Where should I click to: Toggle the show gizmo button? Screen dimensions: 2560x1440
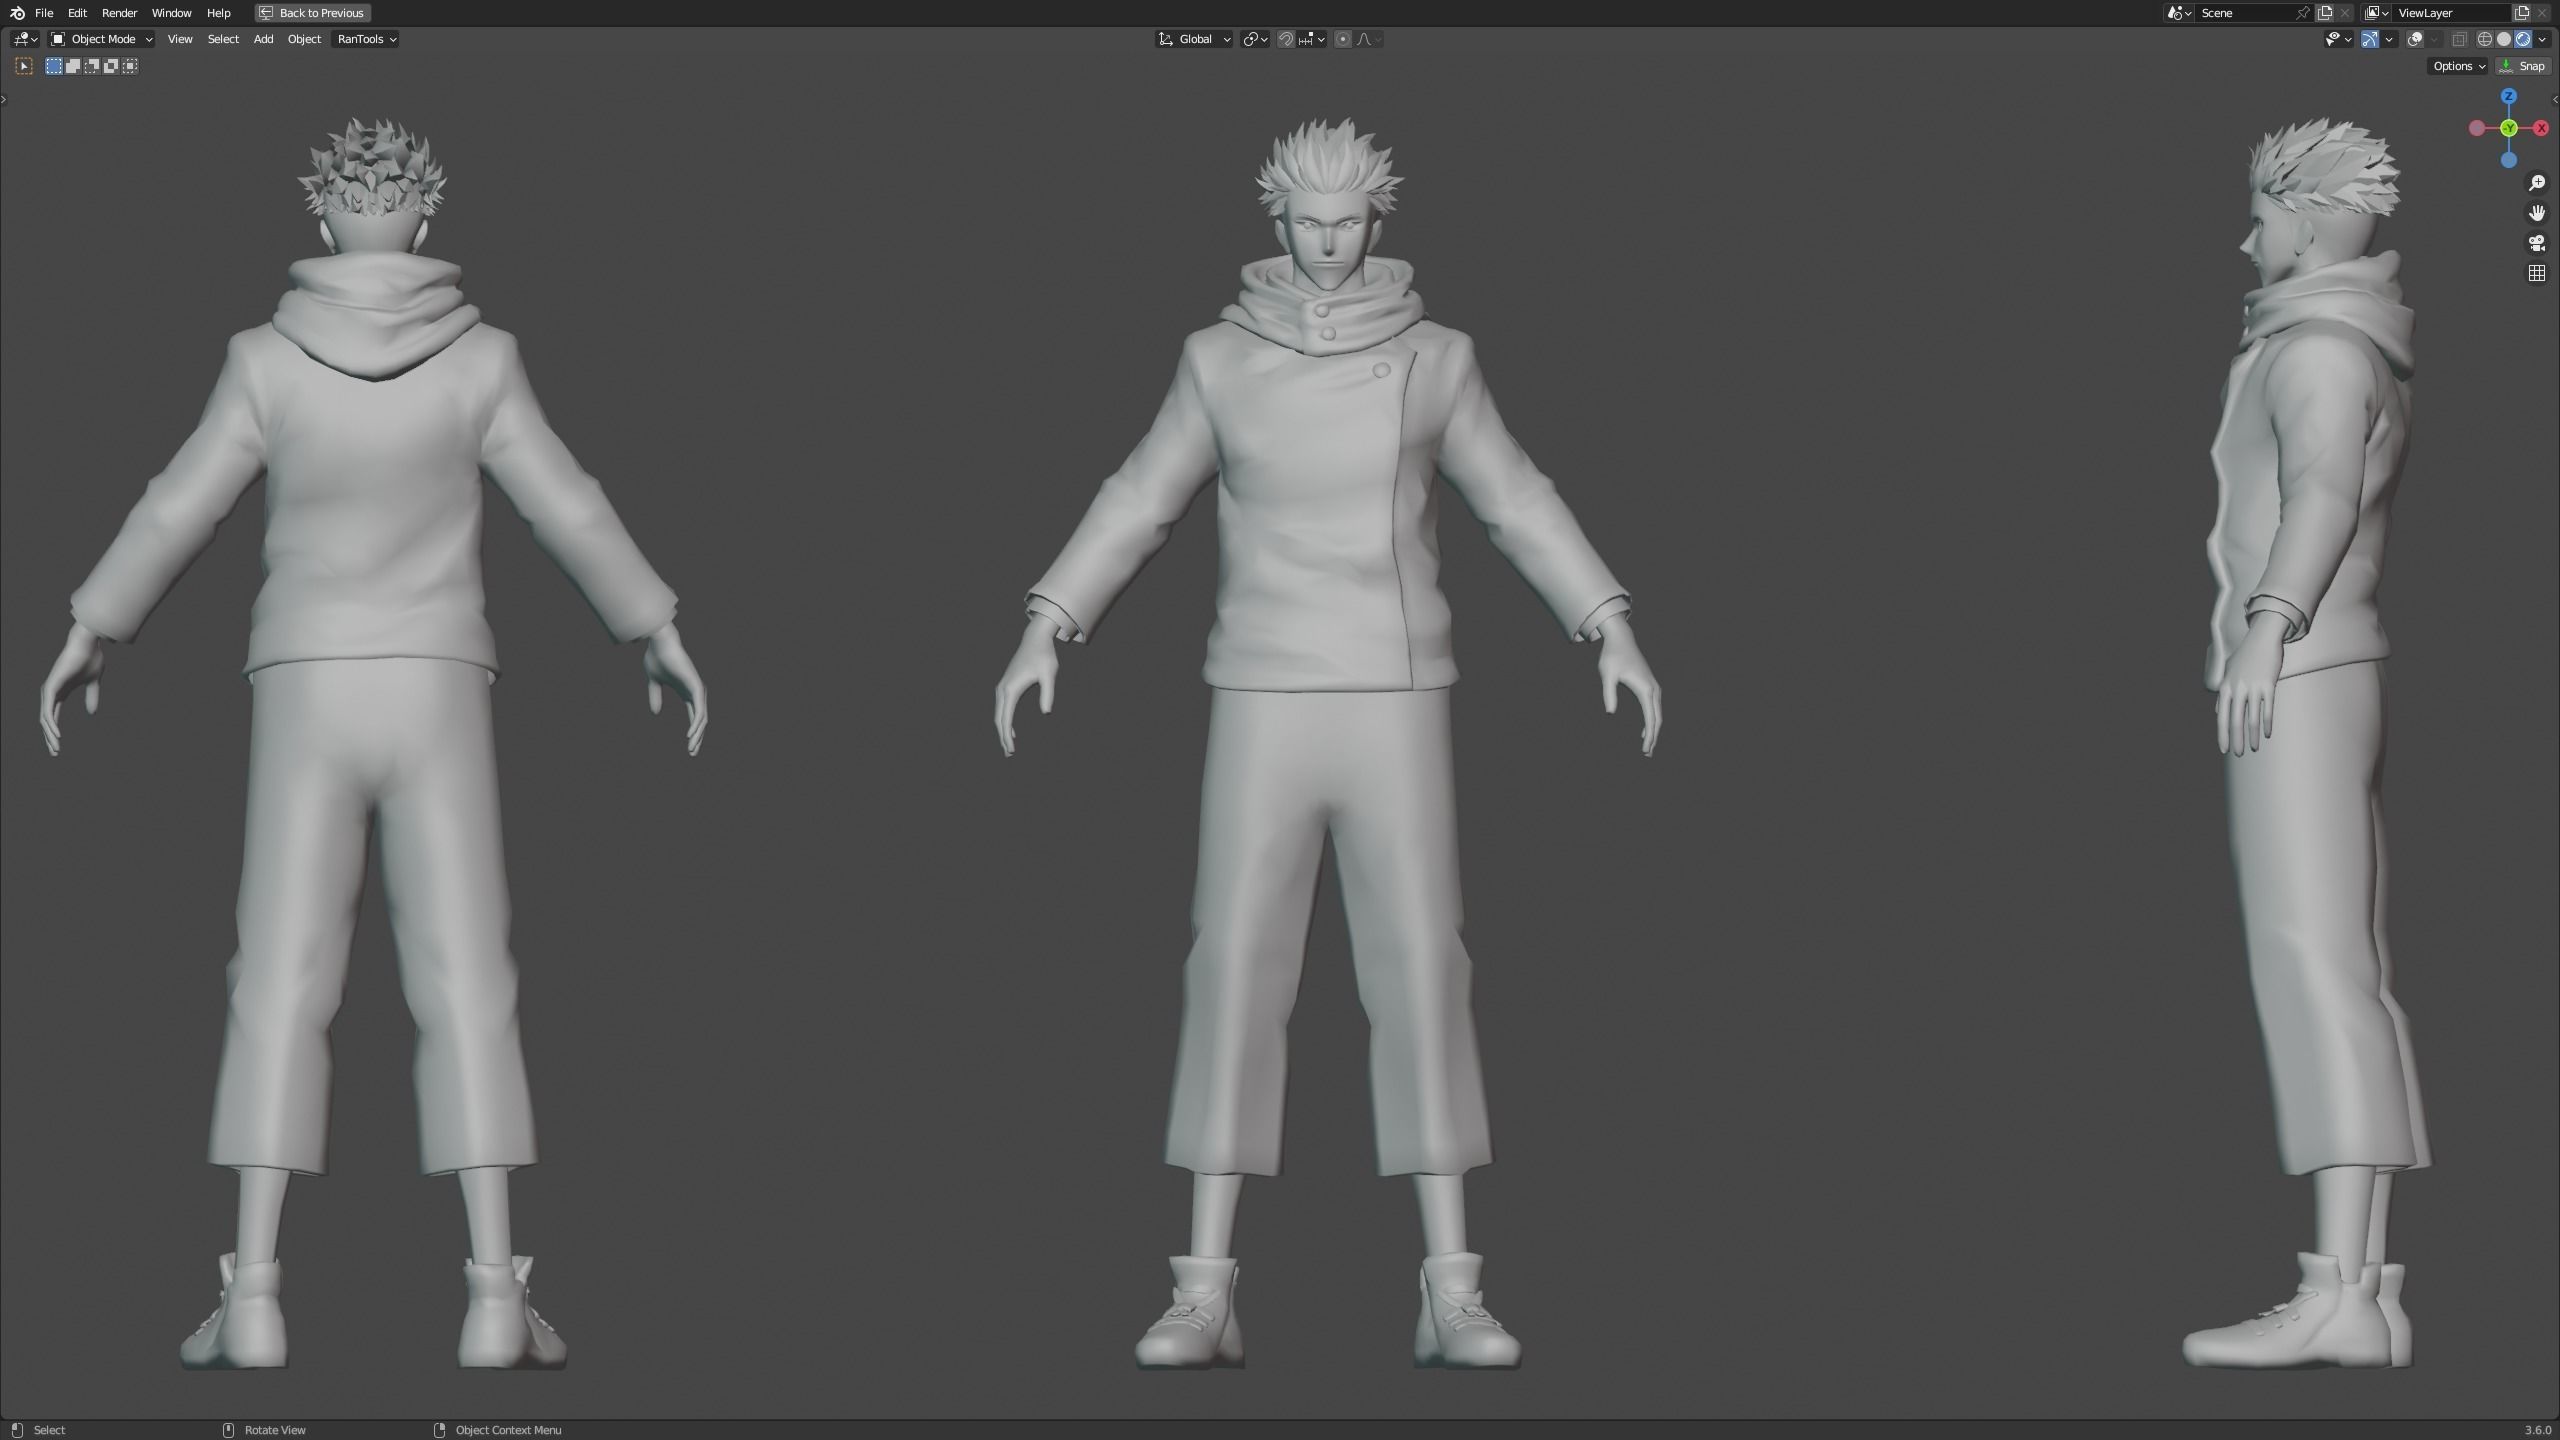(2370, 39)
